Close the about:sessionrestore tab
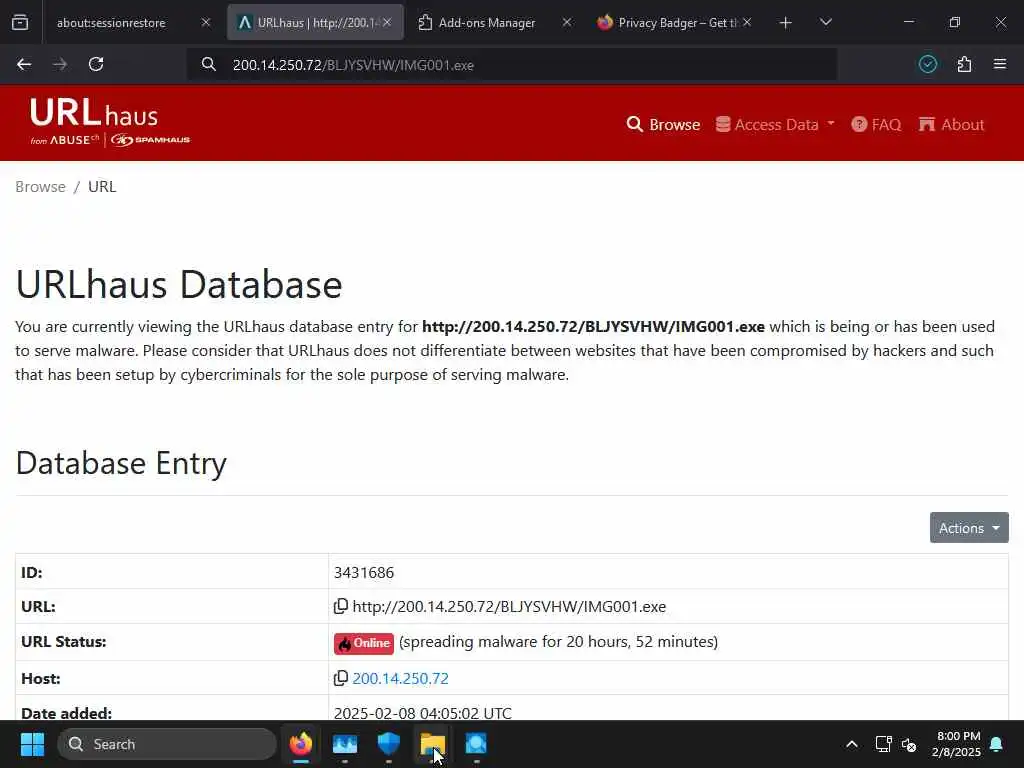 pos(206,22)
